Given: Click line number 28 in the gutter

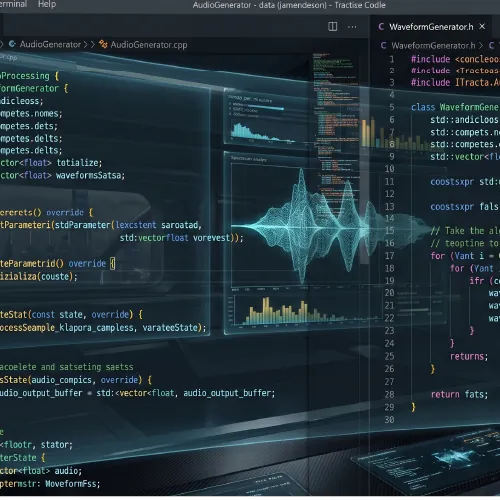Looking at the screenshot, I should (389, 395).
